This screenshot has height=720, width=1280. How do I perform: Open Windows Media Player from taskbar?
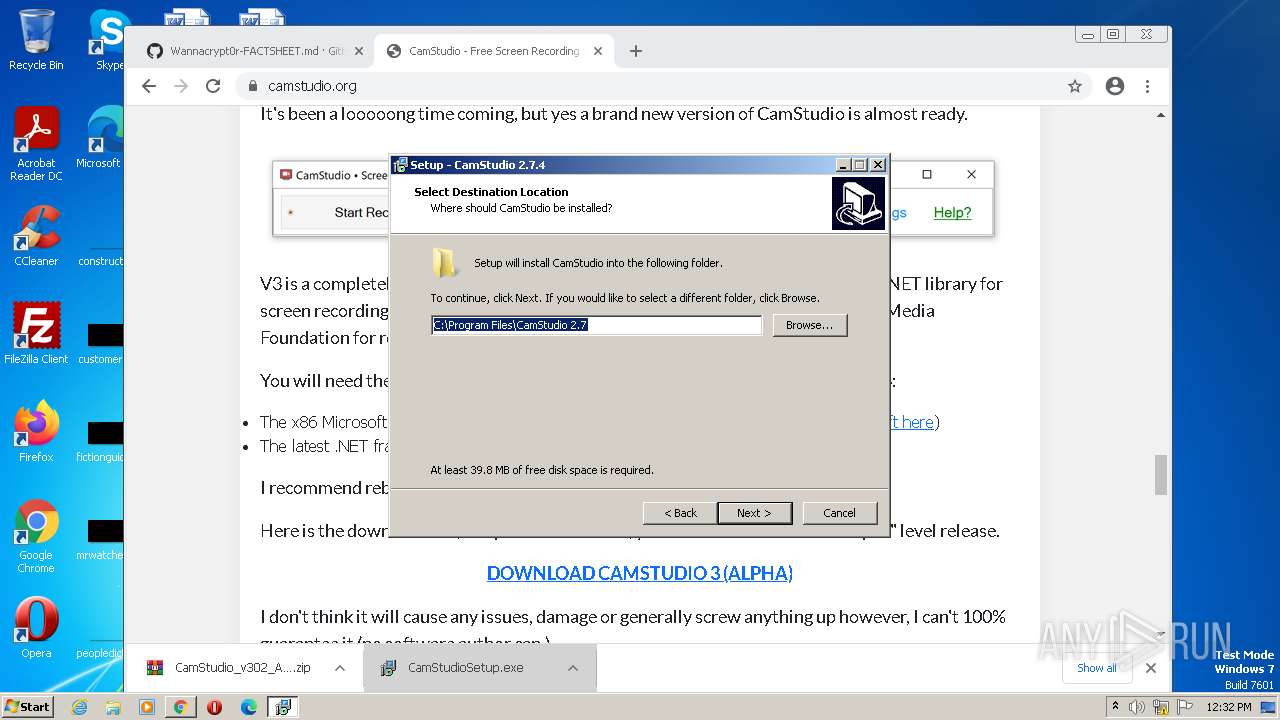point(147,707)
